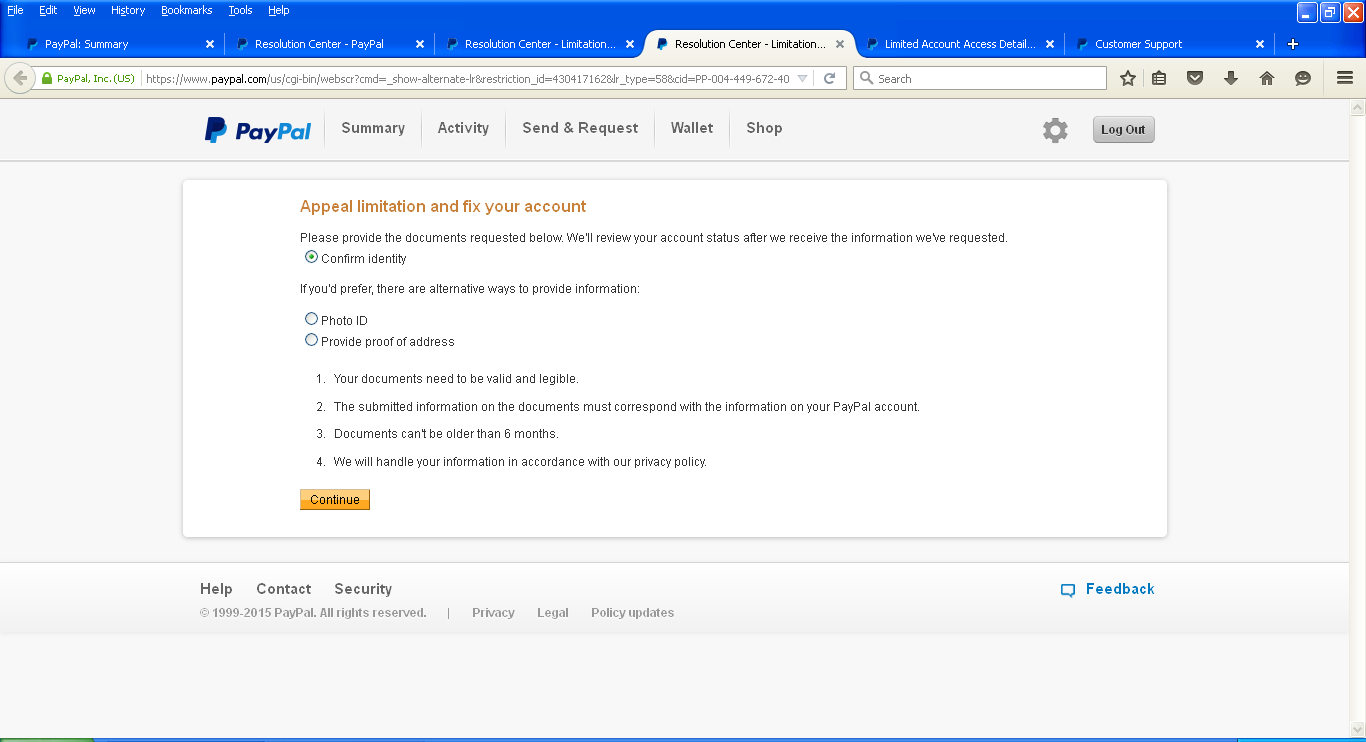Open the Downloads arrow icon
This screenshot has width=1366, height=742.
point(1231,78)
